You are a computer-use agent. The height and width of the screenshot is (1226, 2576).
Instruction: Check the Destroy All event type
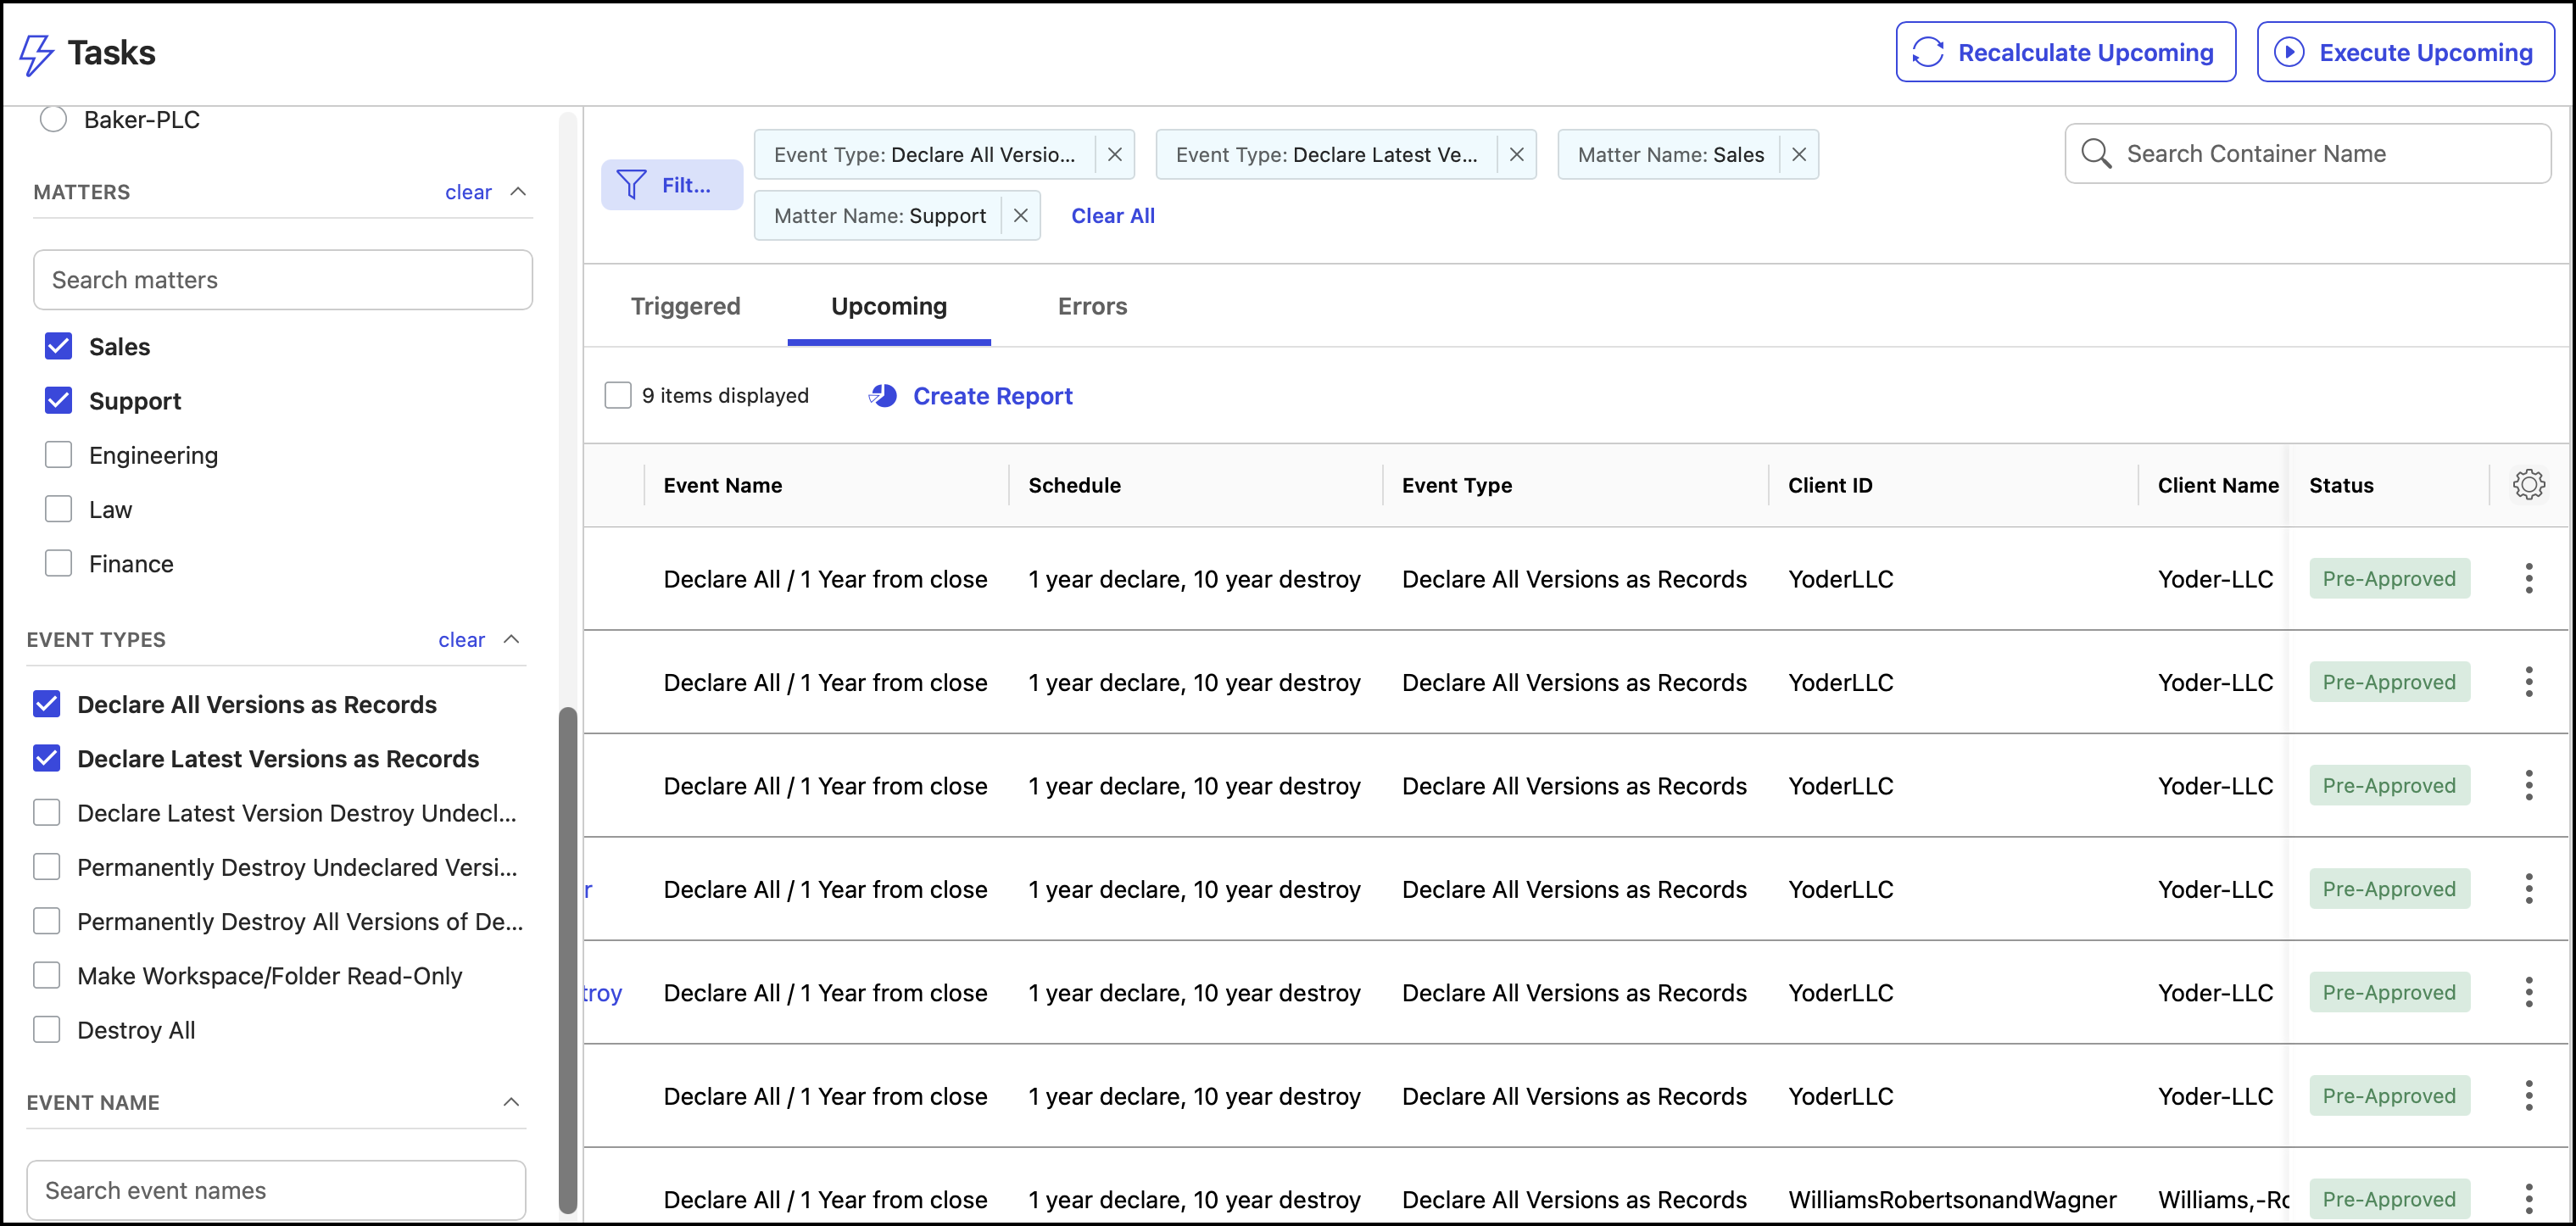[x=46, y=1030]
